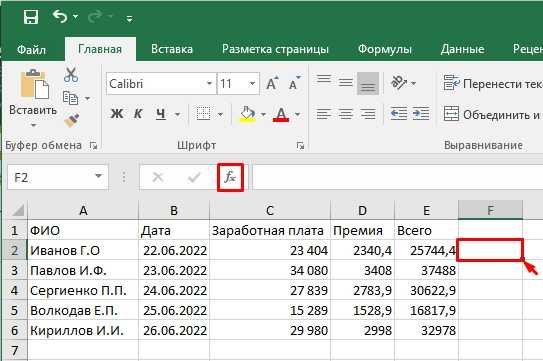Select cell with total 32978
The width and height of the screenshot is (543, 361).
[426, 331]
